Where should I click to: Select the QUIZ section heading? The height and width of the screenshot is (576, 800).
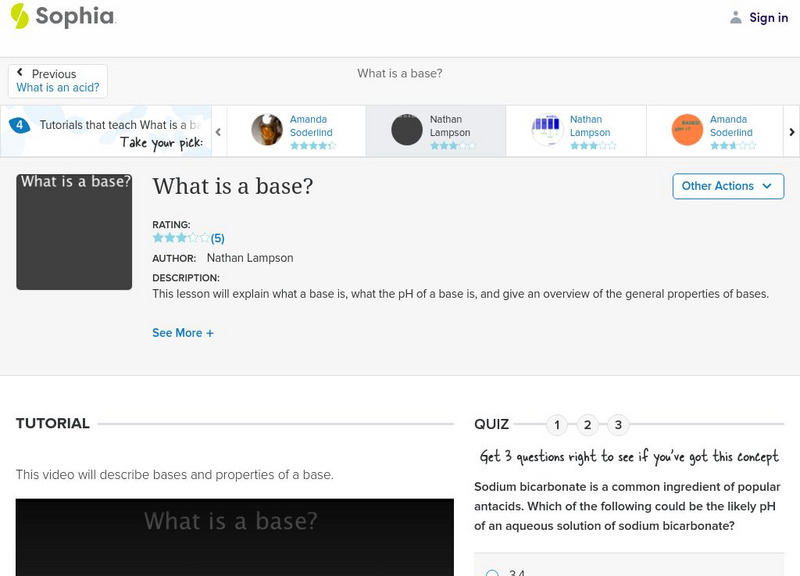click(491, 424)
